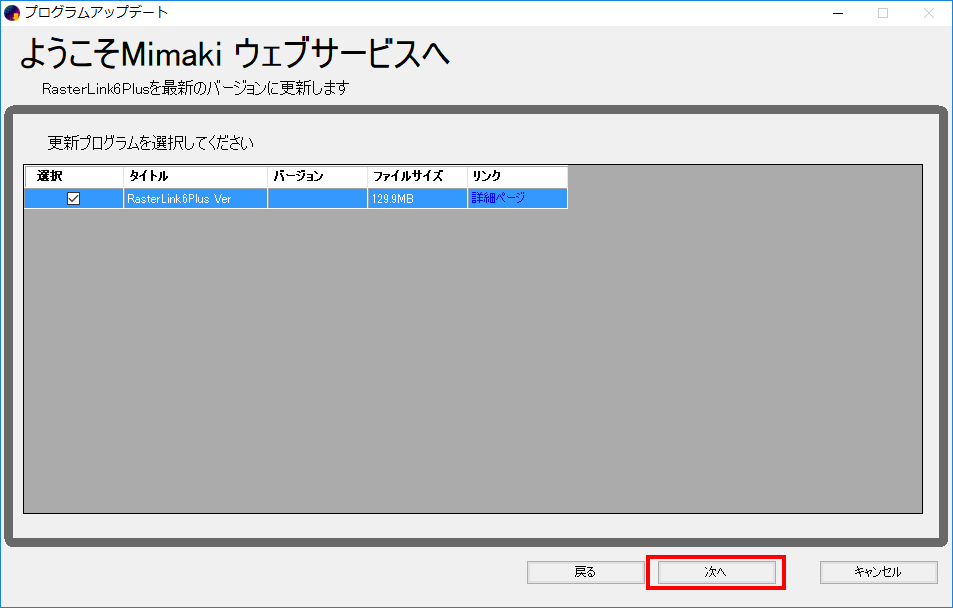Click the empty version cell of RasterLink6Plus row
953x608 pixels.
[318, 198]
